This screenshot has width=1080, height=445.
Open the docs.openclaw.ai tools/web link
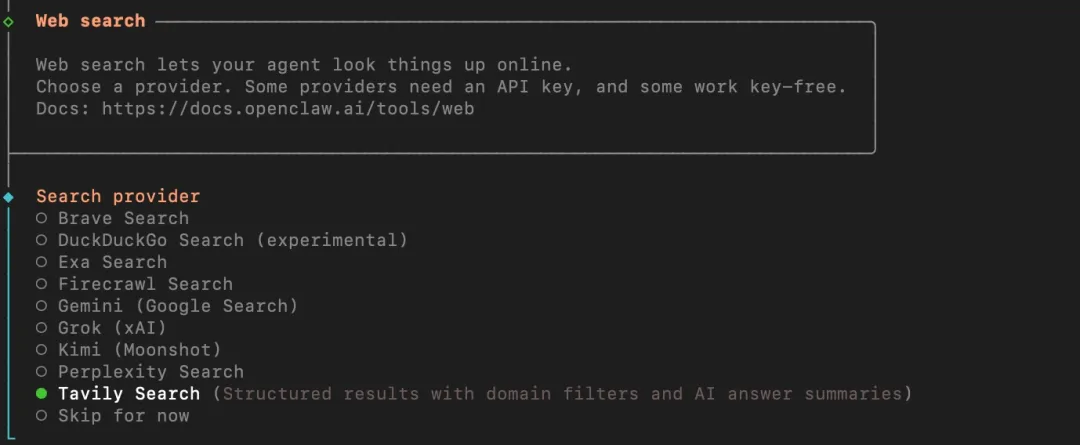[287, 108]
